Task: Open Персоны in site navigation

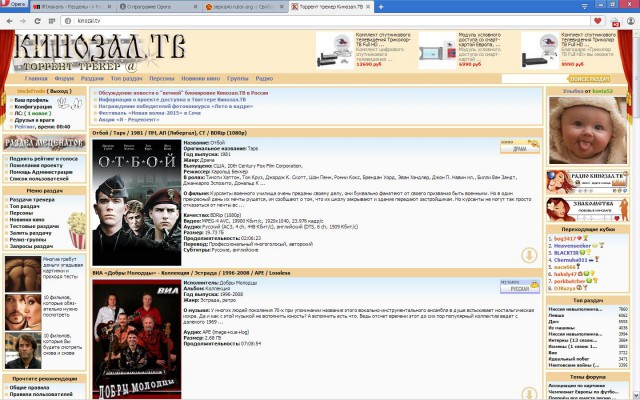Action: click(x=162, y=78)
